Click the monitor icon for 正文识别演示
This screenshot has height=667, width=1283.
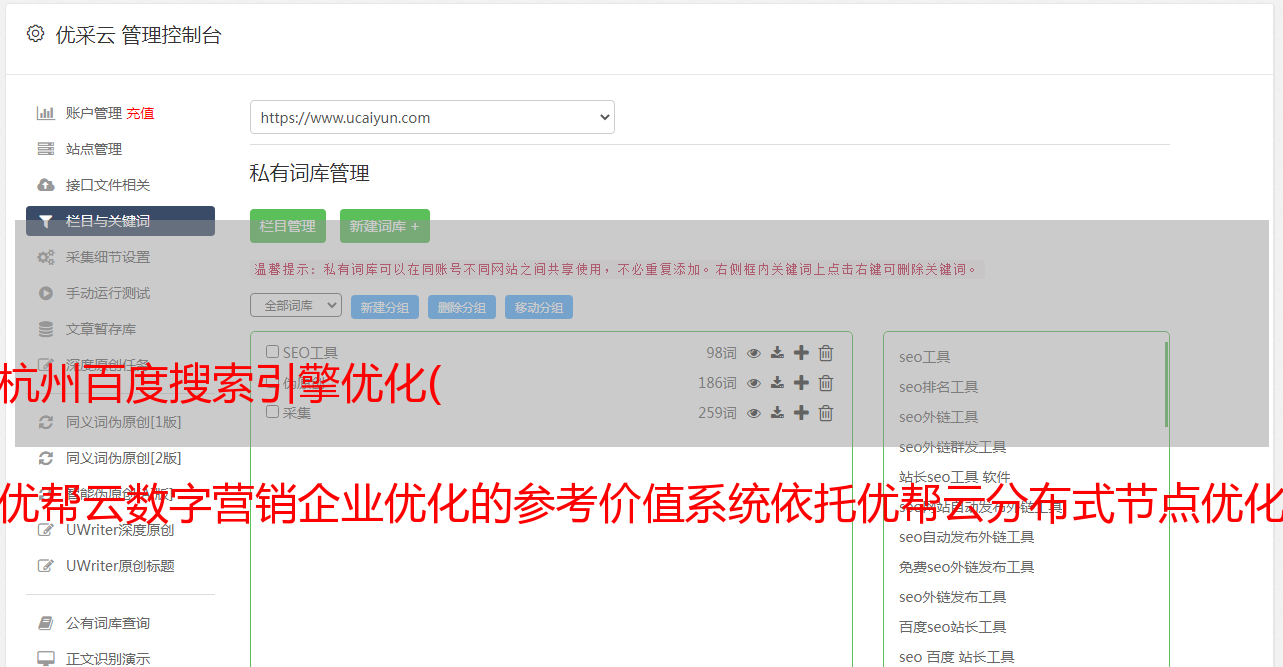46,659
